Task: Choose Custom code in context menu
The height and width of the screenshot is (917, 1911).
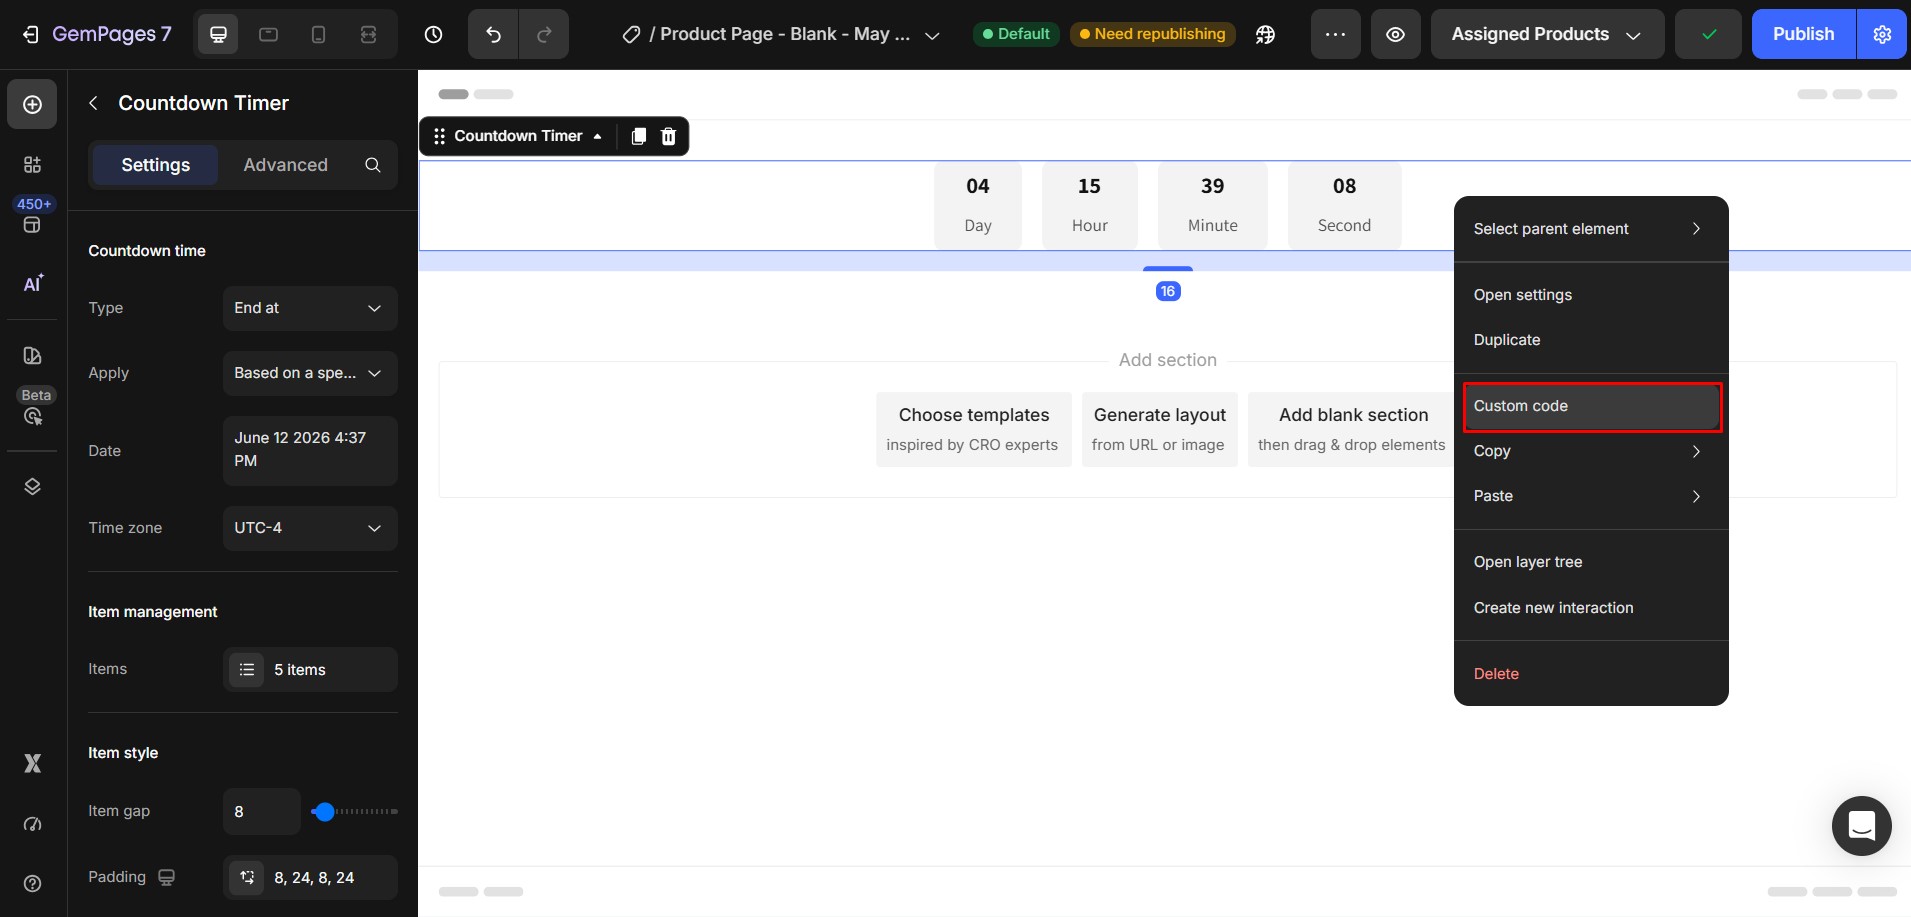Action: [x=1591, y=406]
